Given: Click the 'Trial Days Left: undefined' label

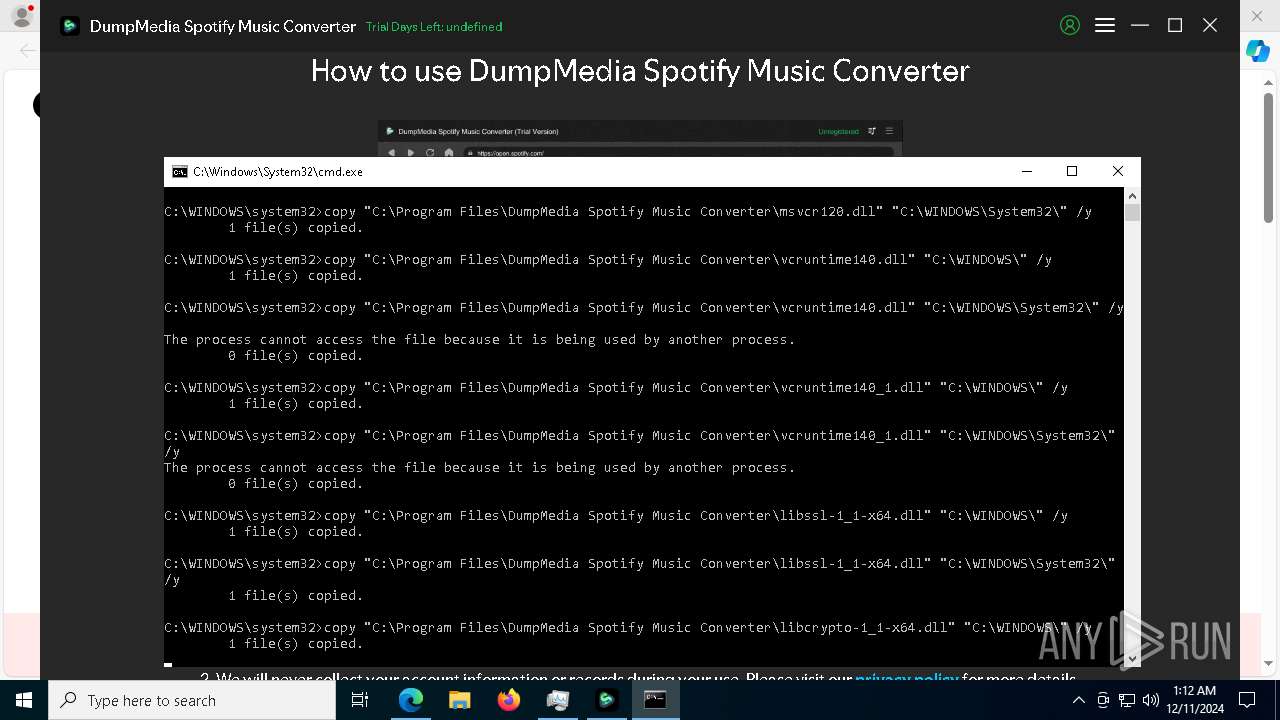Looking at the screenshot, I should [434, 27].
